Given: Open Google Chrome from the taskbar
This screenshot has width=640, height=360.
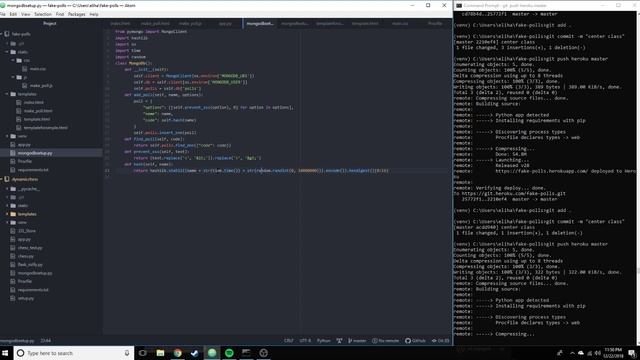Looking at the screenshot, I should click(178, 353).
